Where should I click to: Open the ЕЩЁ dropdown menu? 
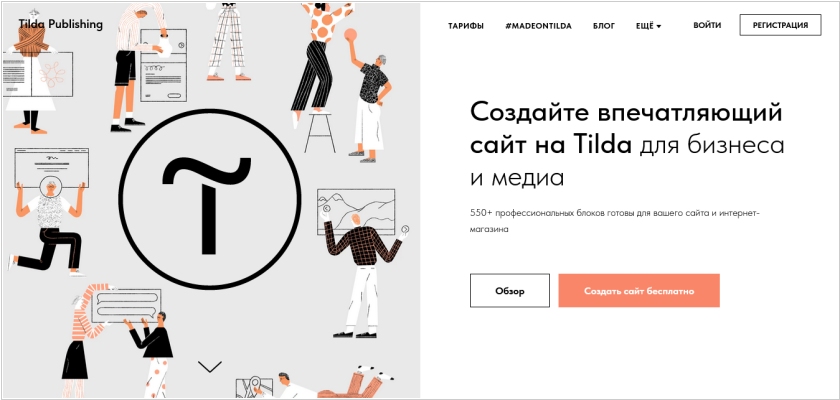point(648,26)
